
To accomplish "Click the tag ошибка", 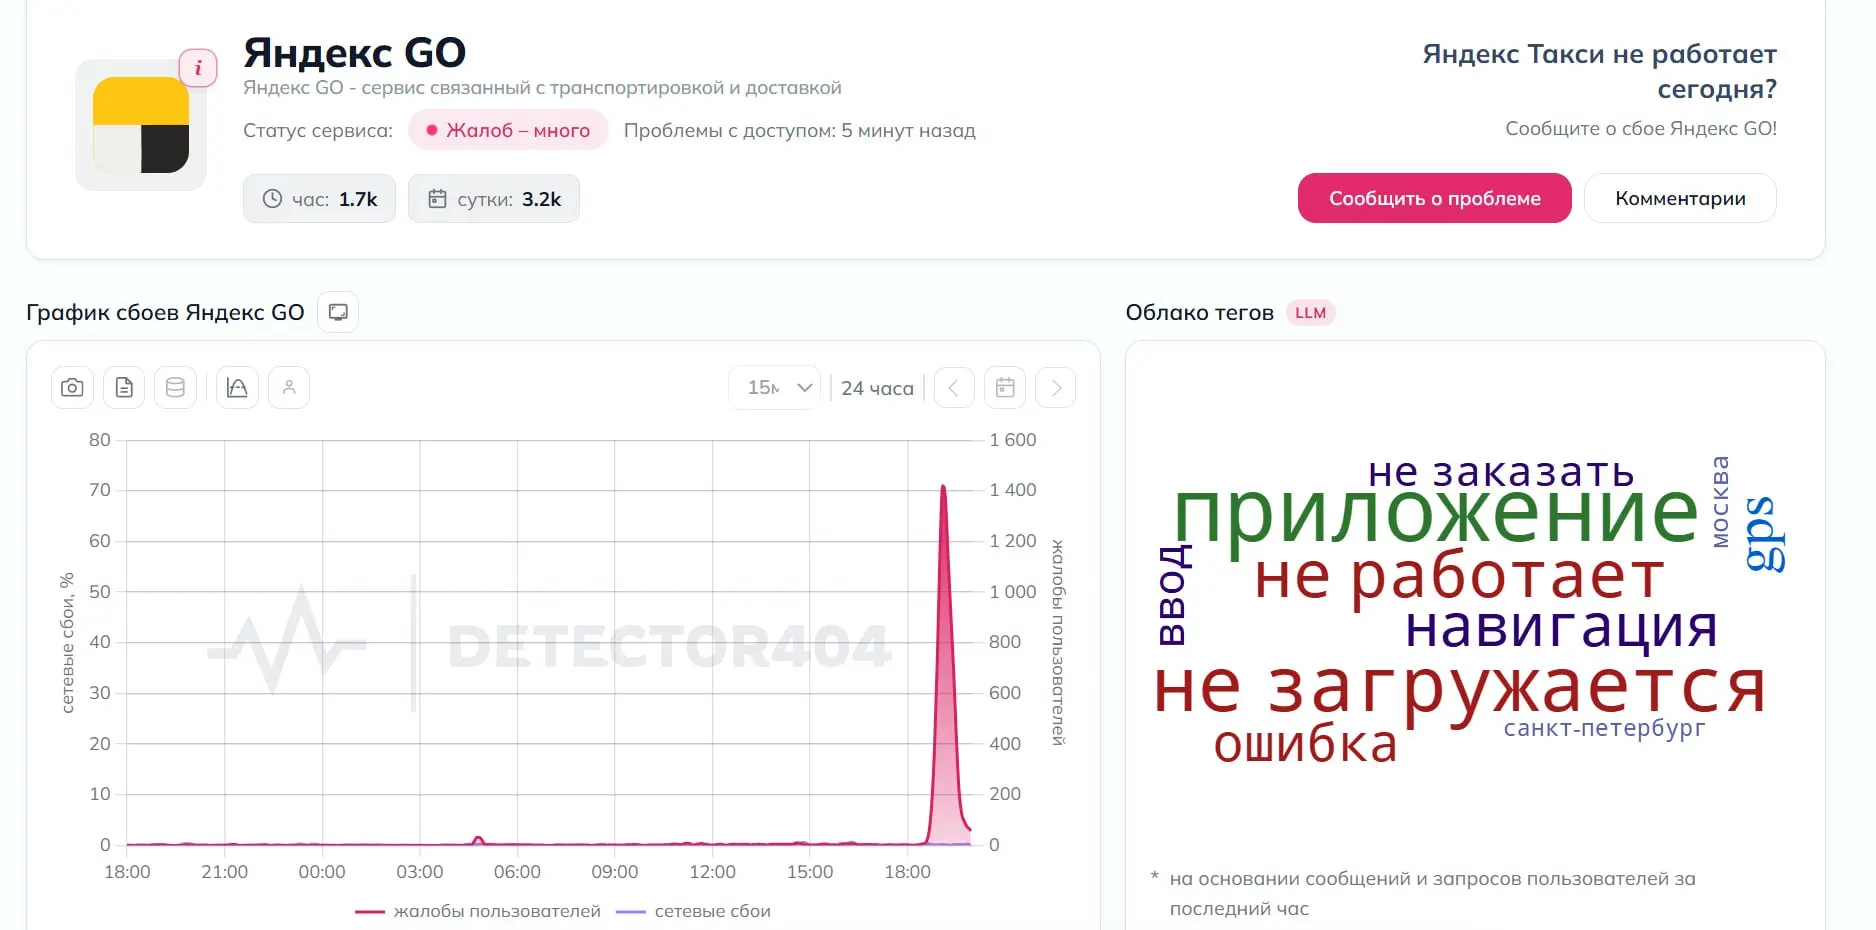I will 1305,744.
